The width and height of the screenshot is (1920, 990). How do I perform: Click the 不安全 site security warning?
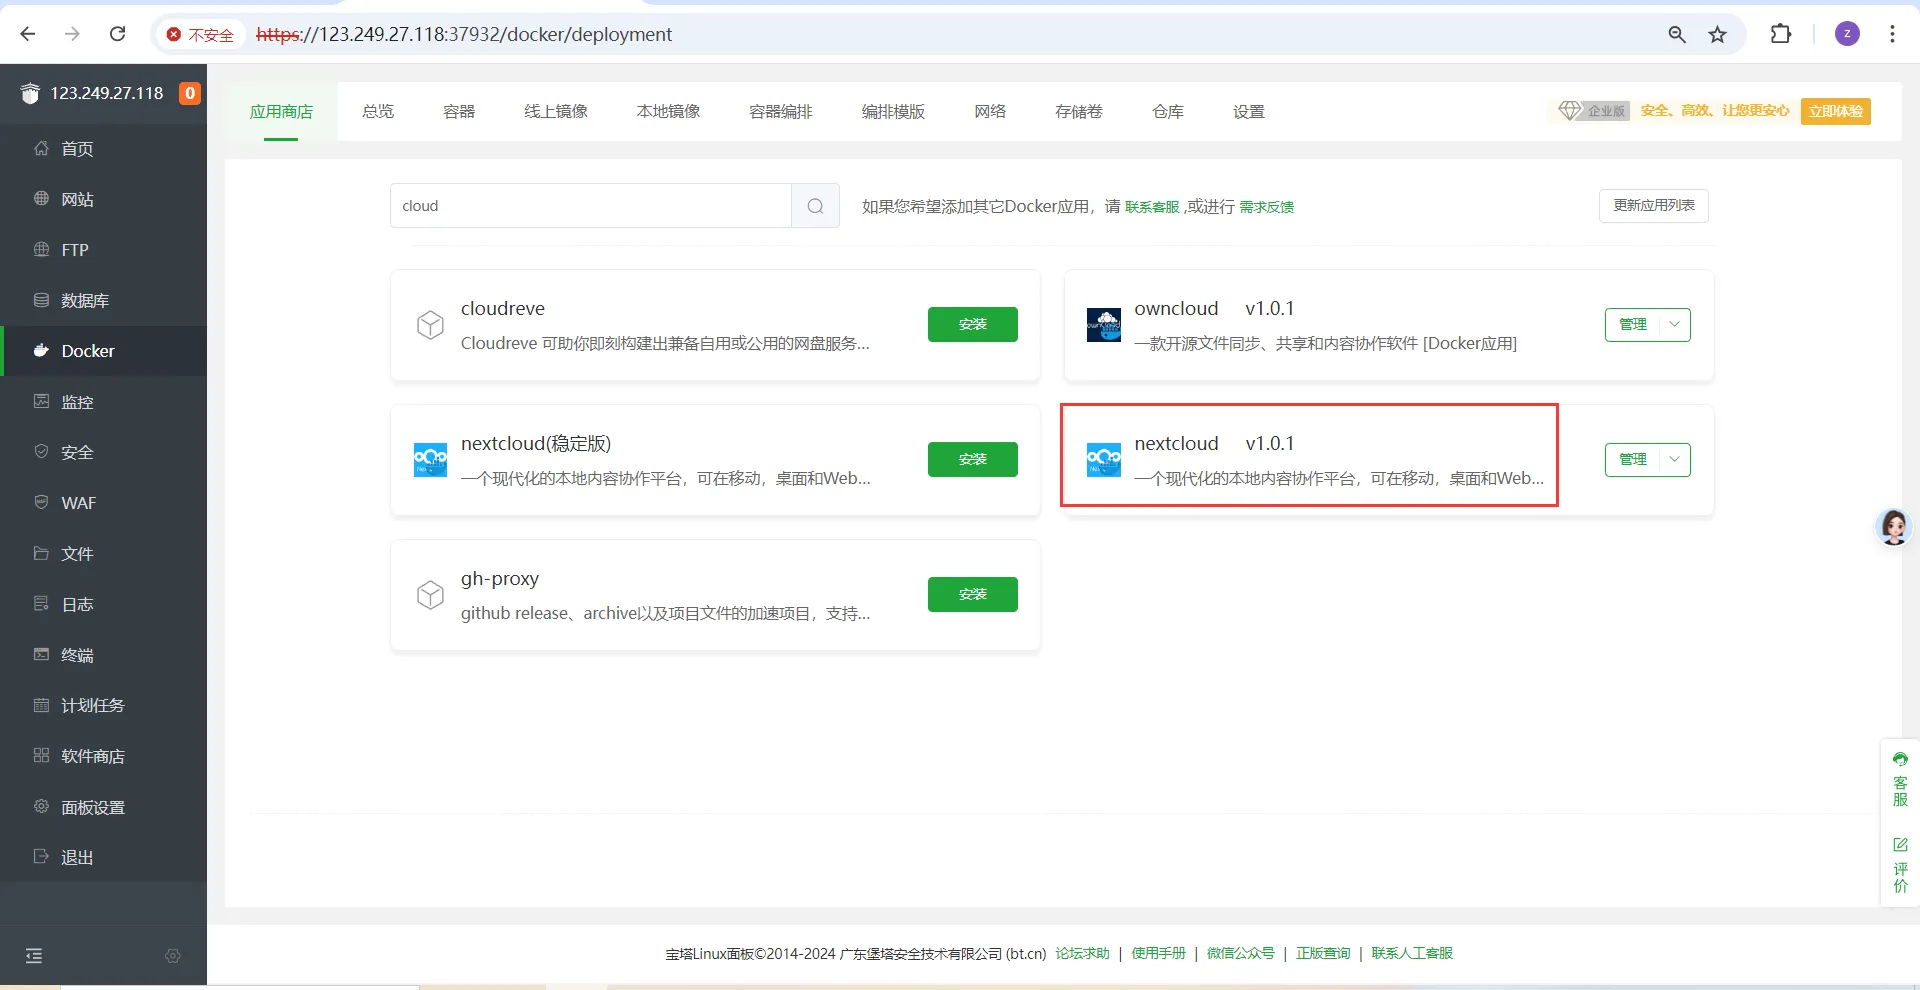[200, 35]
